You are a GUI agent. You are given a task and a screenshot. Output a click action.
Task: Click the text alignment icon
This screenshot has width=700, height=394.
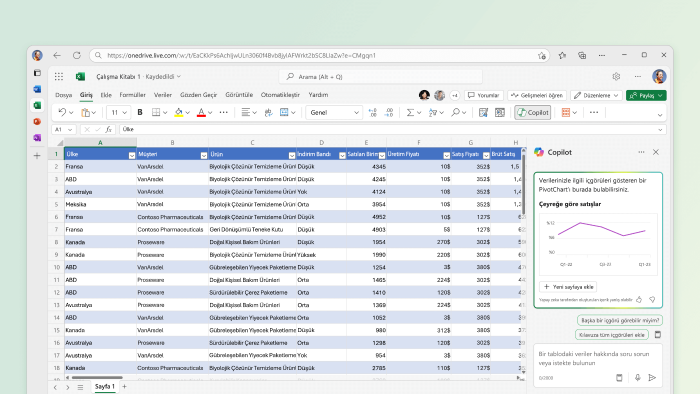[246, 112]
